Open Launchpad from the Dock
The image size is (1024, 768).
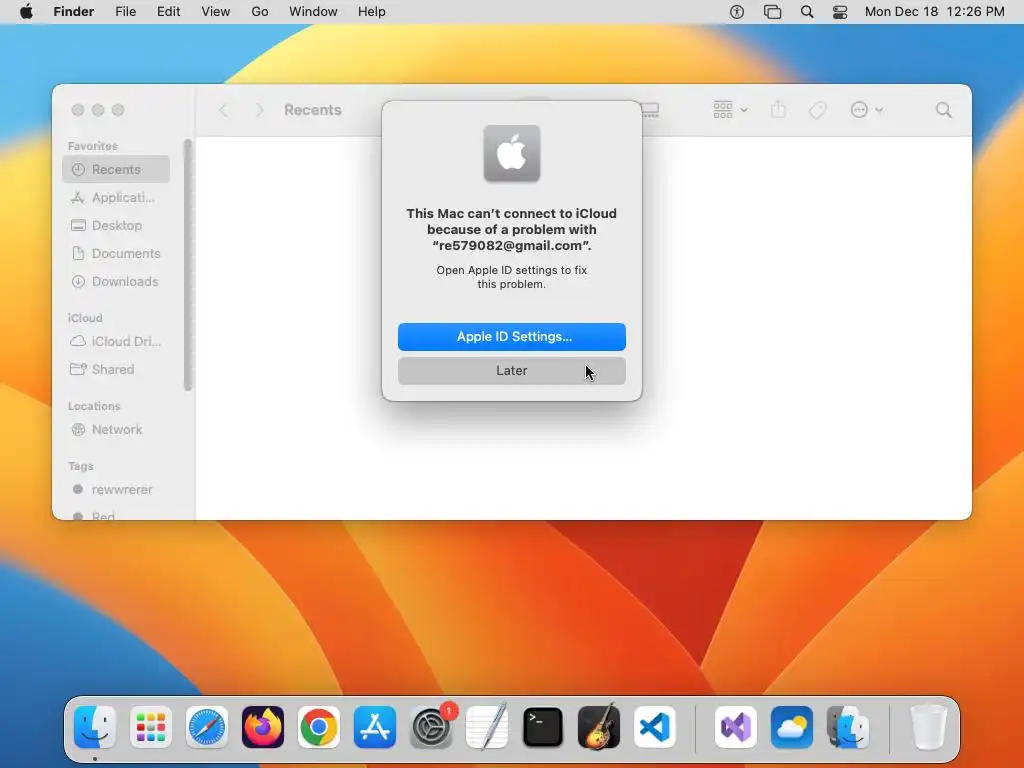tap(151, 727)
